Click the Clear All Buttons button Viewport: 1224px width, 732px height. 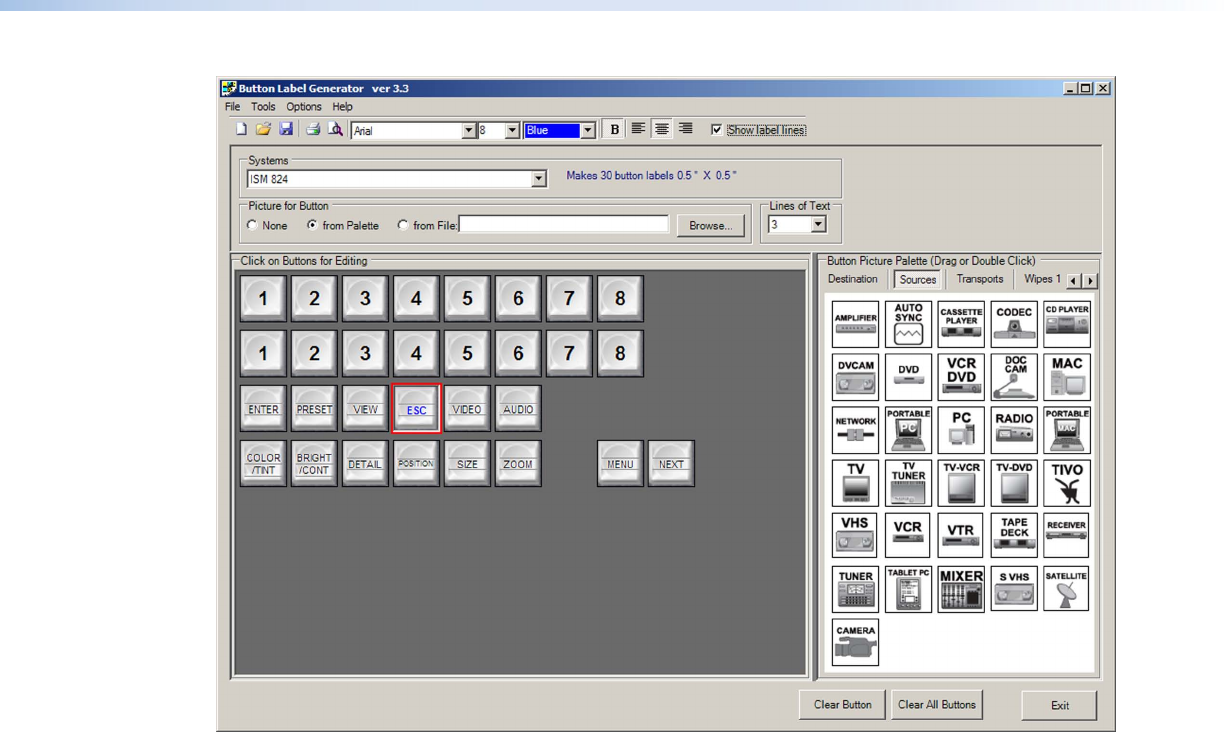click(936, 705)
